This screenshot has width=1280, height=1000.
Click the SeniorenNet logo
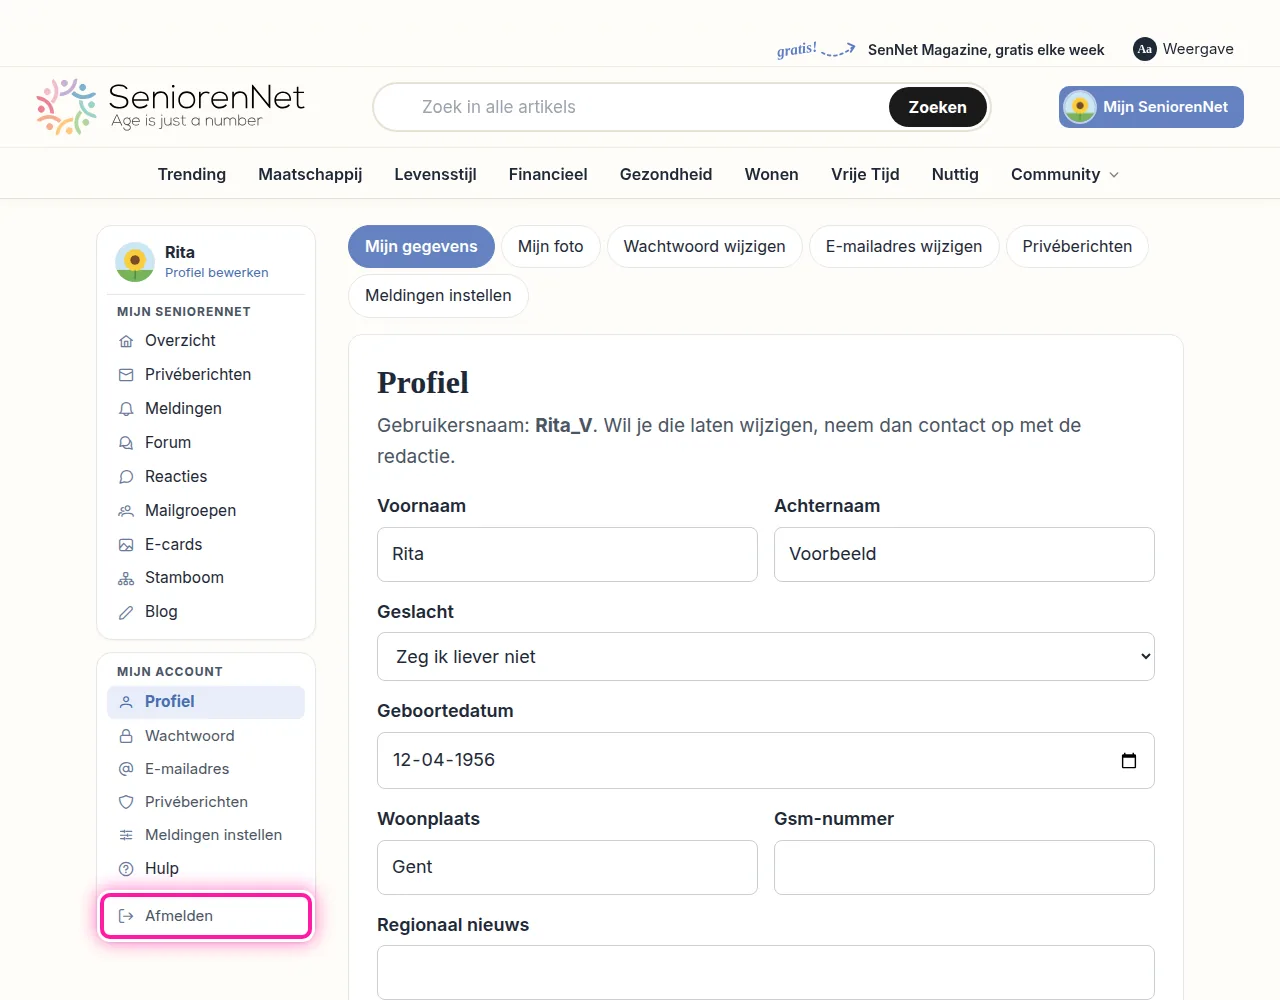(x=170, y=107)
